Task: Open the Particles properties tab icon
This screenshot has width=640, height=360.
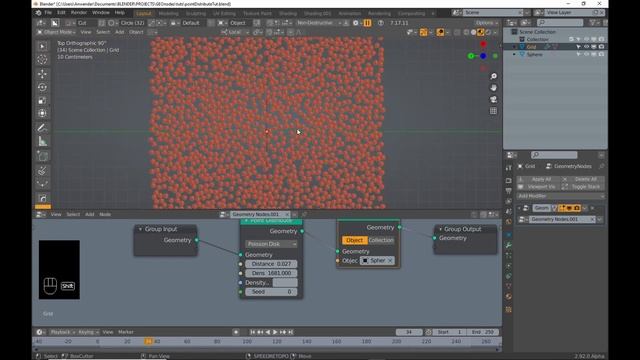Action: [x=509, y=256]
